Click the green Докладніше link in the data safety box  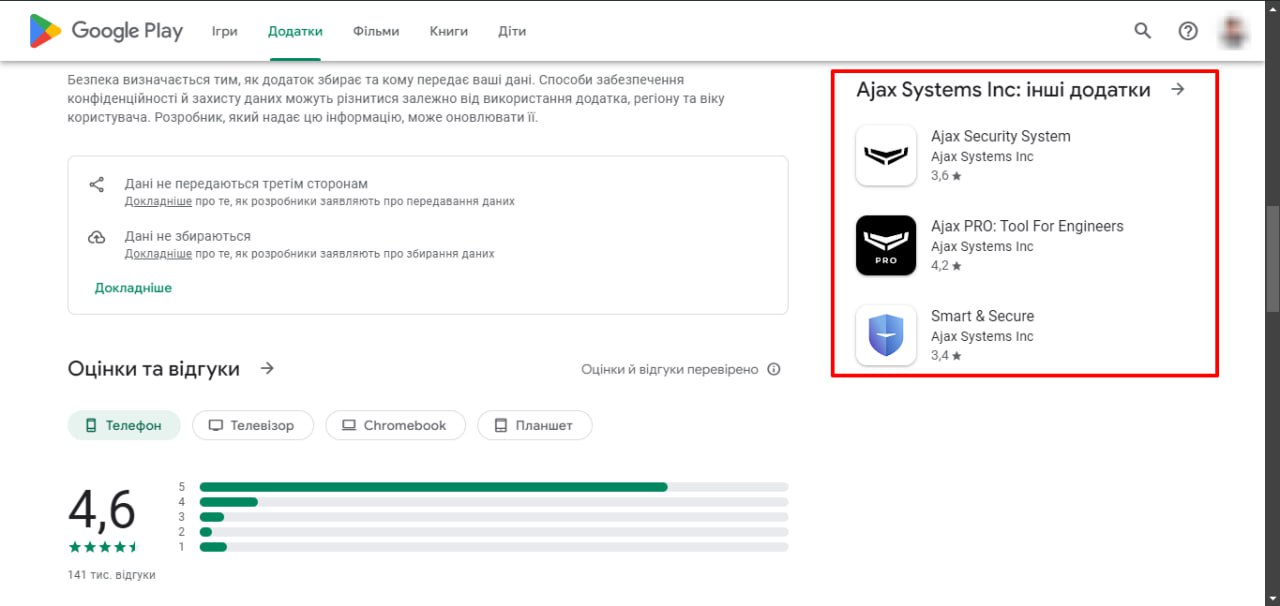133,288
